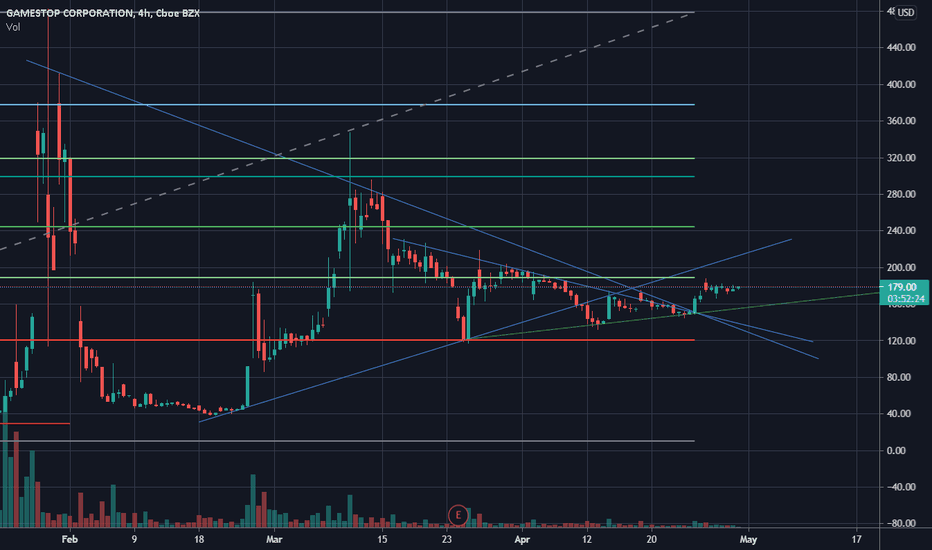Image resolution: width=932 pixels, height=550 pixels.
Task: Click the 400.00 price axis label
Action: point(900,84)
